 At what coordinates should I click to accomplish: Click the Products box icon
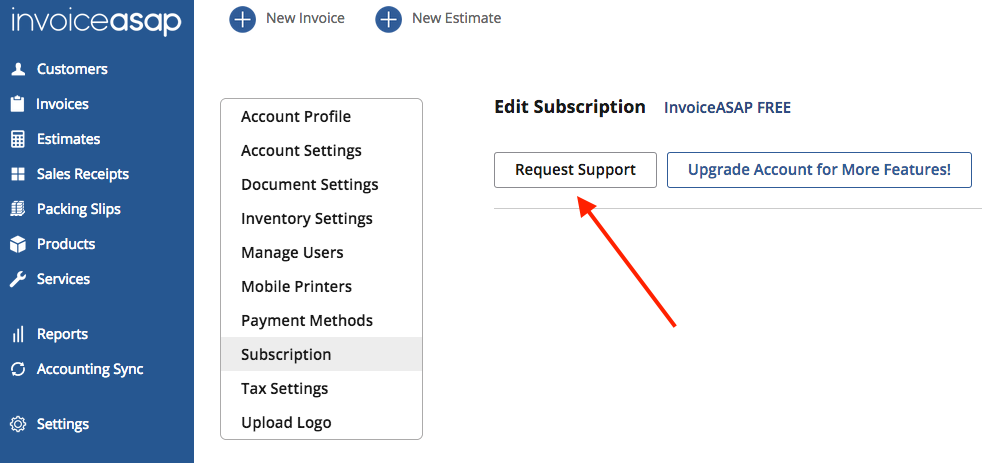tap(17, 244)
